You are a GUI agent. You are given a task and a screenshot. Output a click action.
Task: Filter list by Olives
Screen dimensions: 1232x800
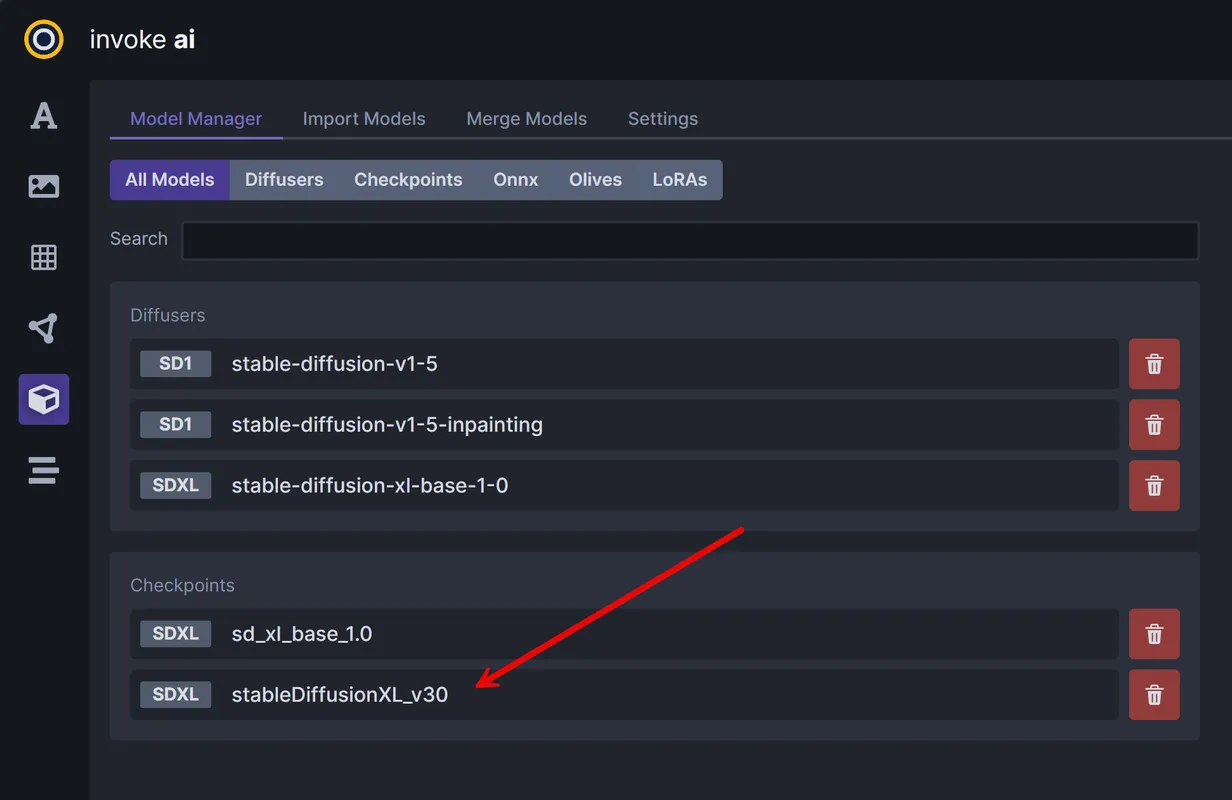595,180
